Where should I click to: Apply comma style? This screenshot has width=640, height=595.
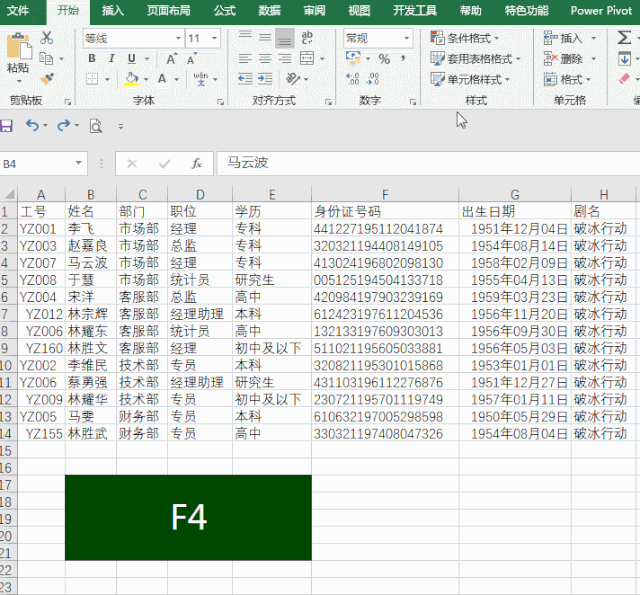[x=403, y=59]
